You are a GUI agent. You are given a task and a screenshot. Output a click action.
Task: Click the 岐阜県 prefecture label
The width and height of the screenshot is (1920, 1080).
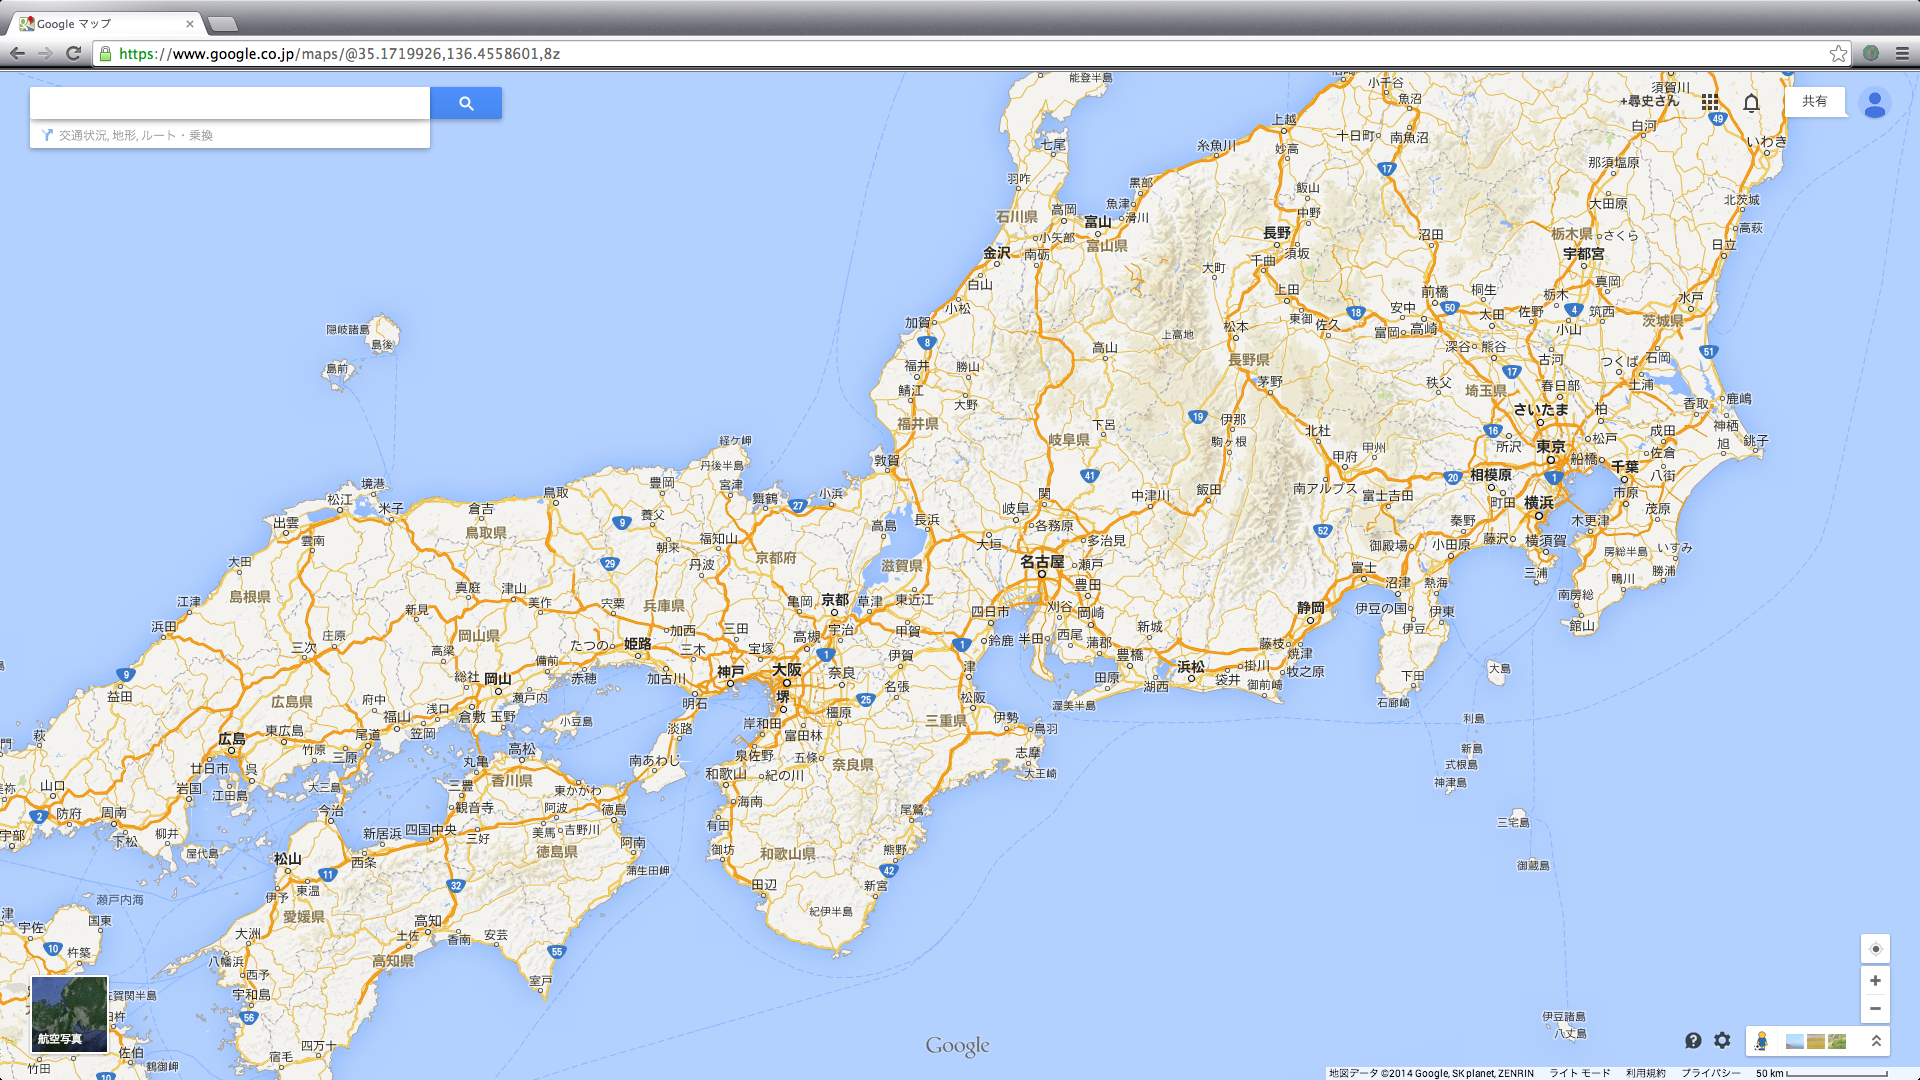pyautogui.click(x=1069, y=439)
